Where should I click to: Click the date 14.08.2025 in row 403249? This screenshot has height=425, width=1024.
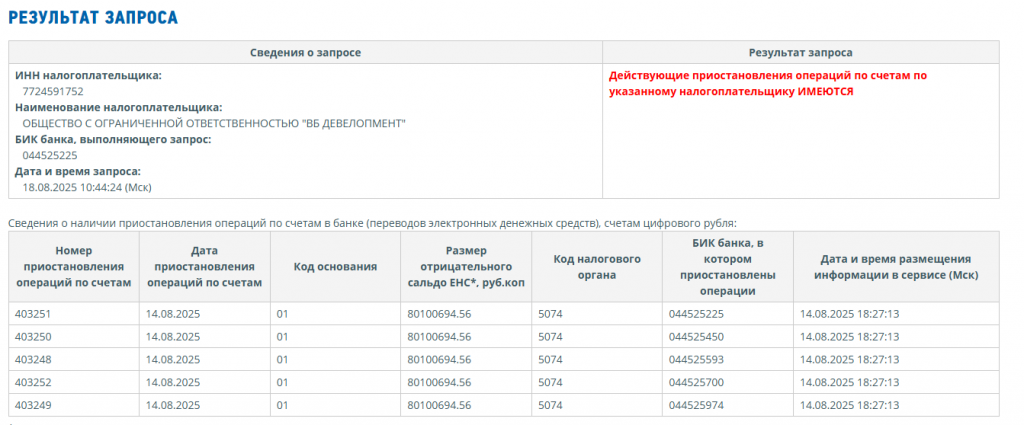pyautogui.click(x=173, y=405)
